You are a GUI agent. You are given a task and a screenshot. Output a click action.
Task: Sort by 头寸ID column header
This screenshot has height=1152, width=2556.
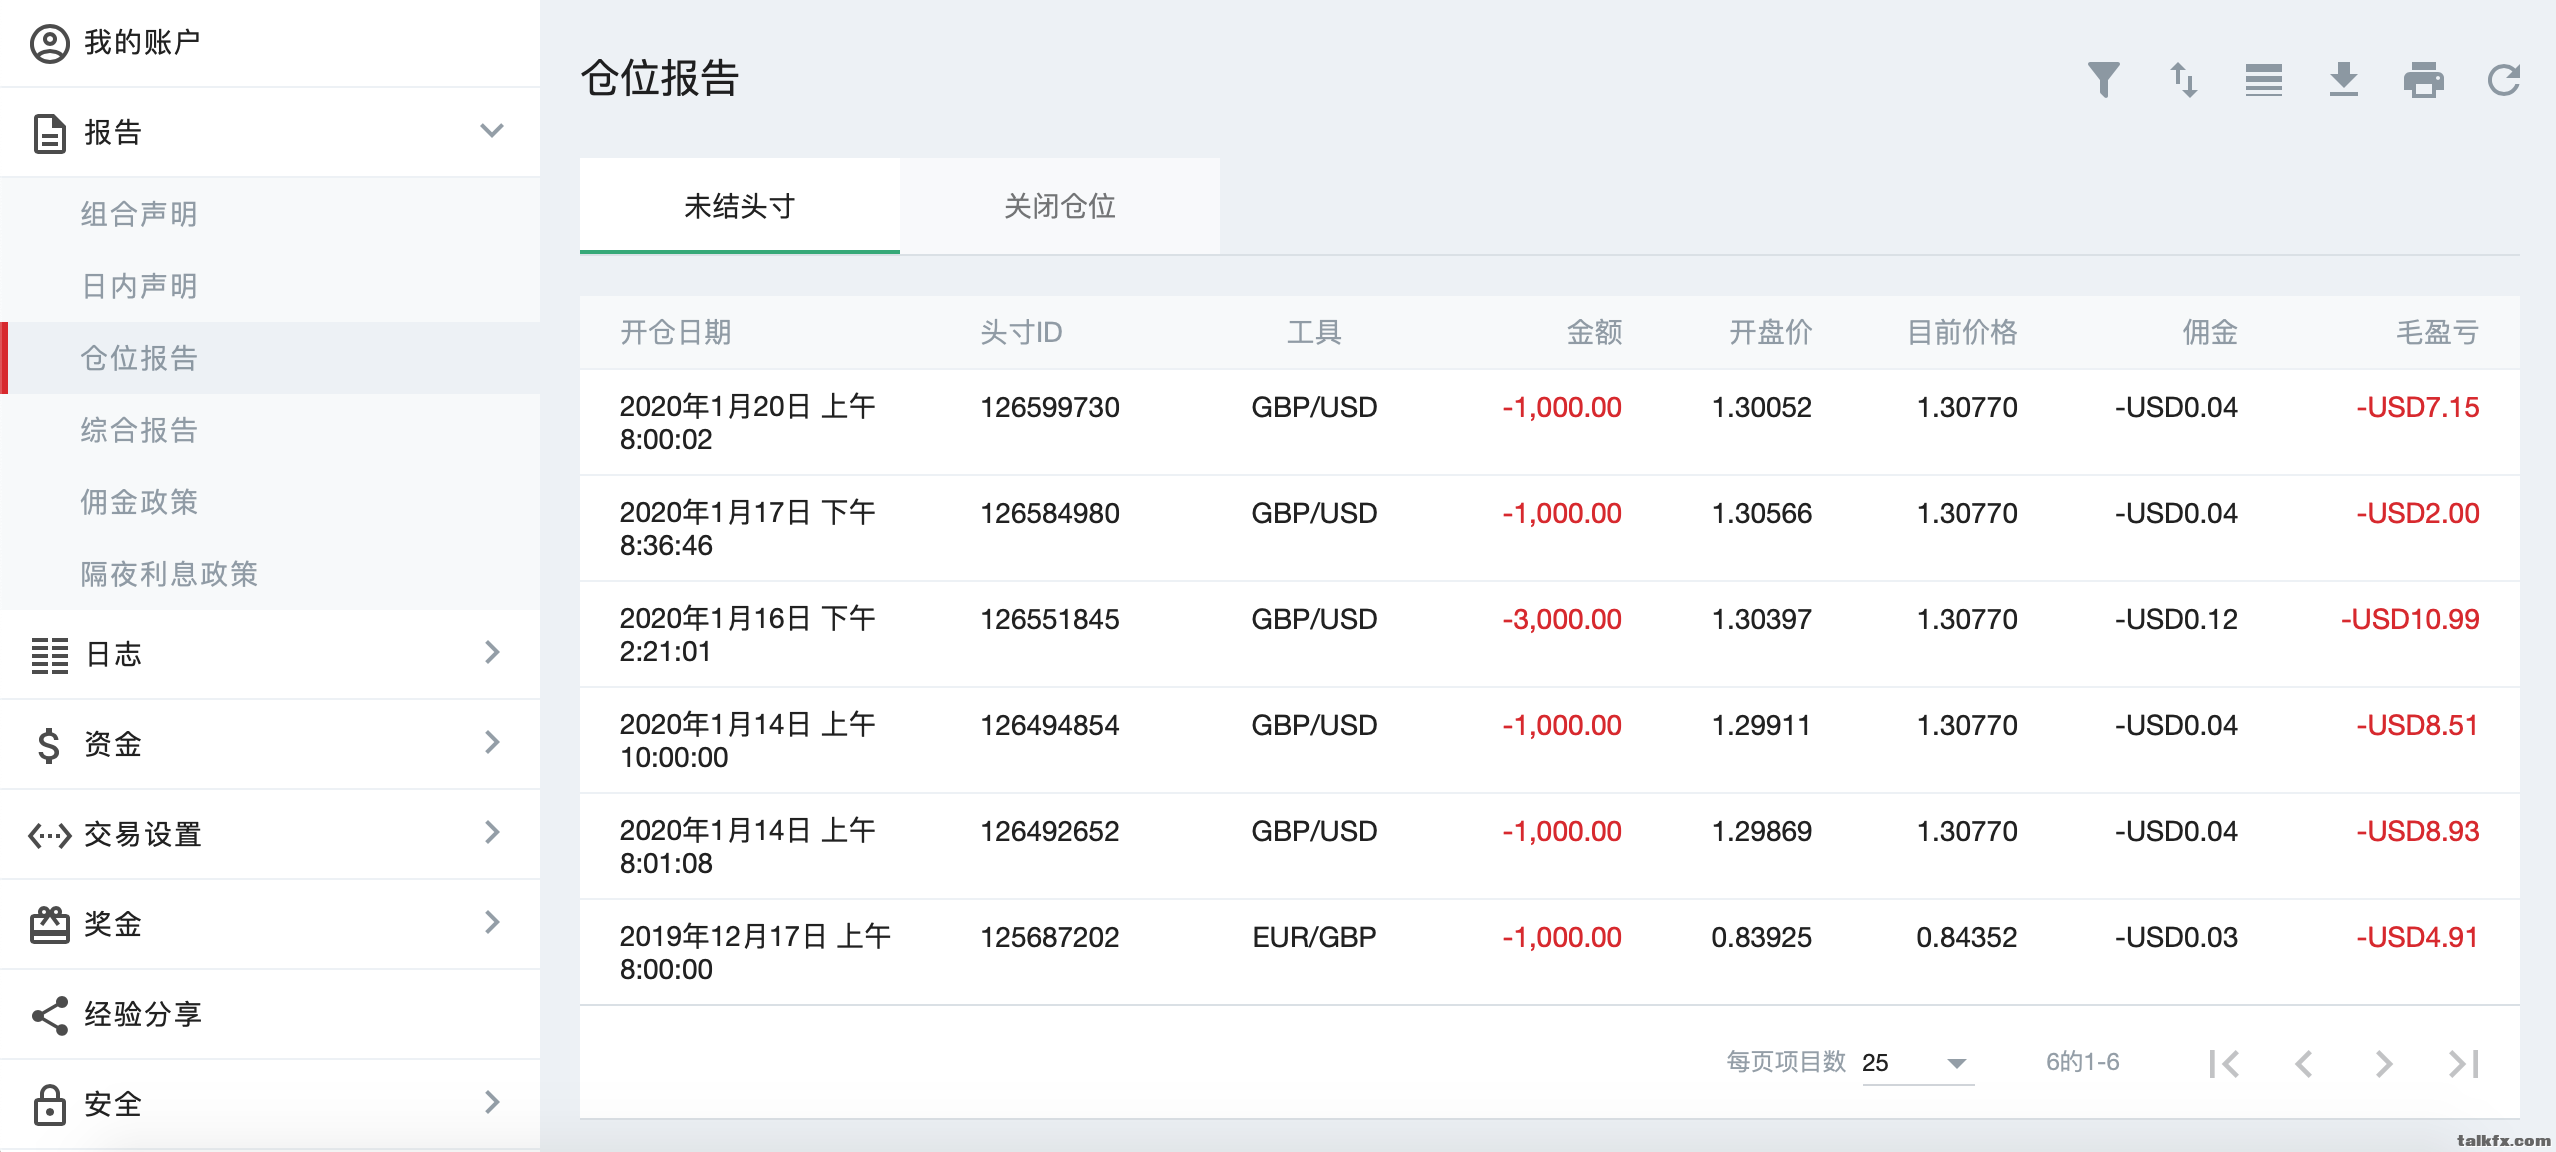1021,332
